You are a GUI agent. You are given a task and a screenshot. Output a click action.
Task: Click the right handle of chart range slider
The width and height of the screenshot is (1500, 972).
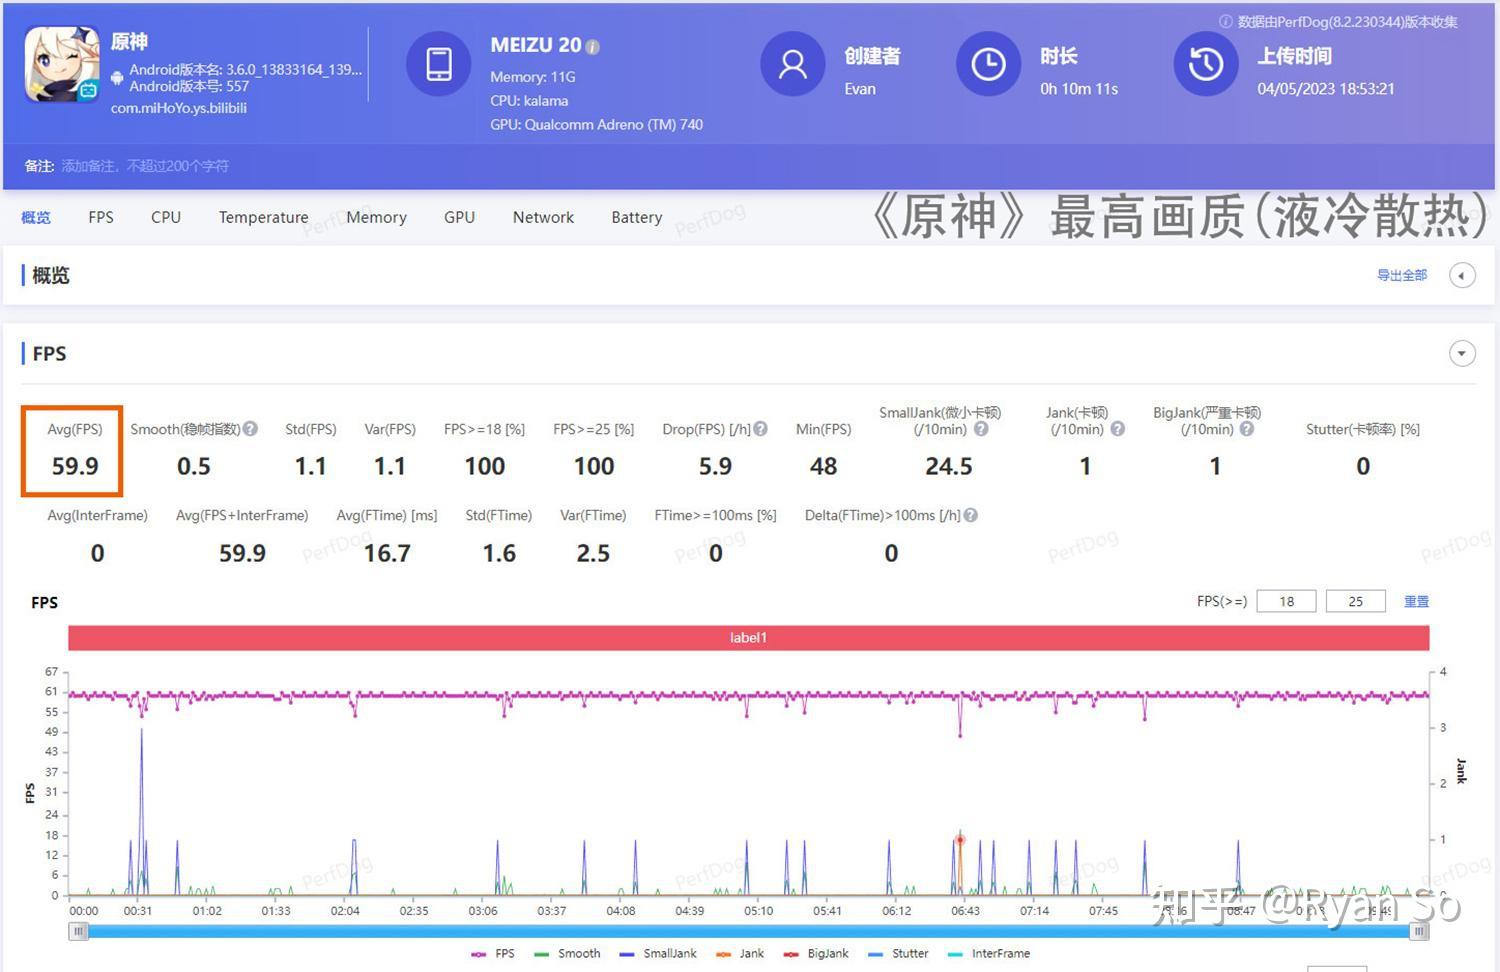[x=1419, y=931]
